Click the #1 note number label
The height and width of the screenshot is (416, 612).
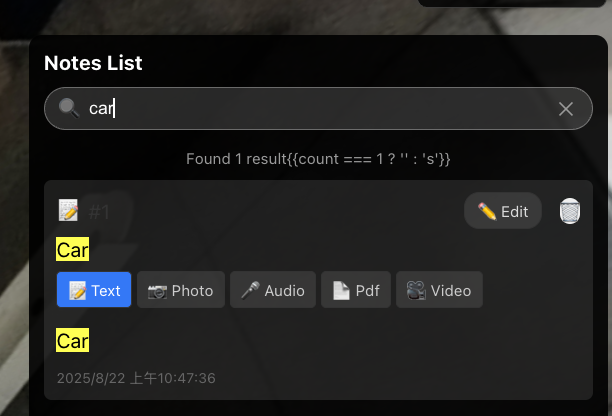coord(99,211)
